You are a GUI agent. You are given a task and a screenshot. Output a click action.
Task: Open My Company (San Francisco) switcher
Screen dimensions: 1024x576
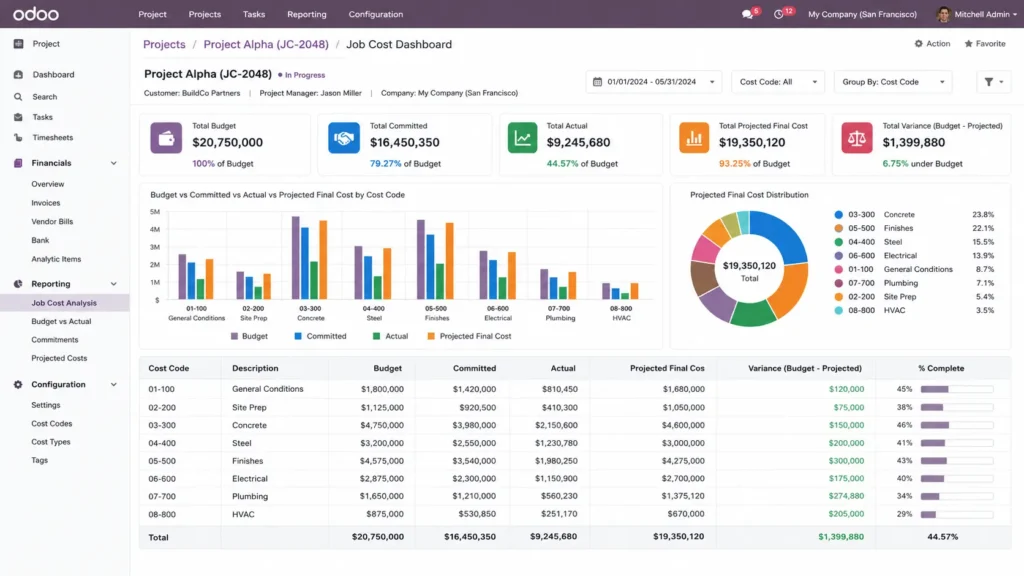[x=862, y=14]
